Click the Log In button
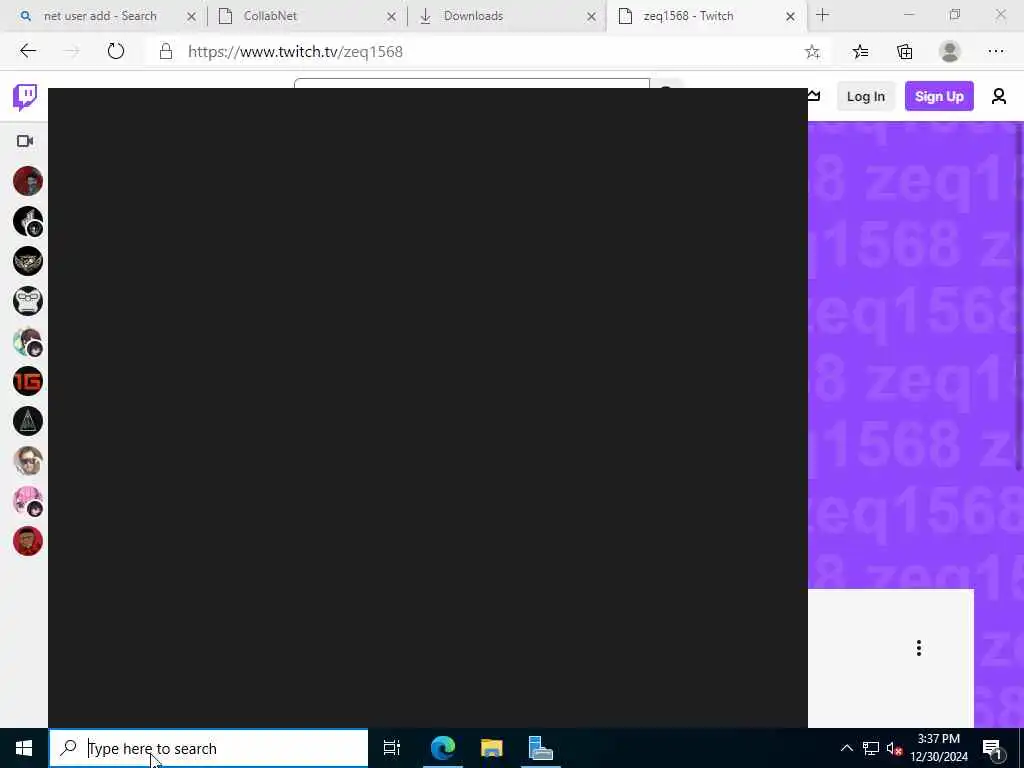 click(x=865, y=97)
